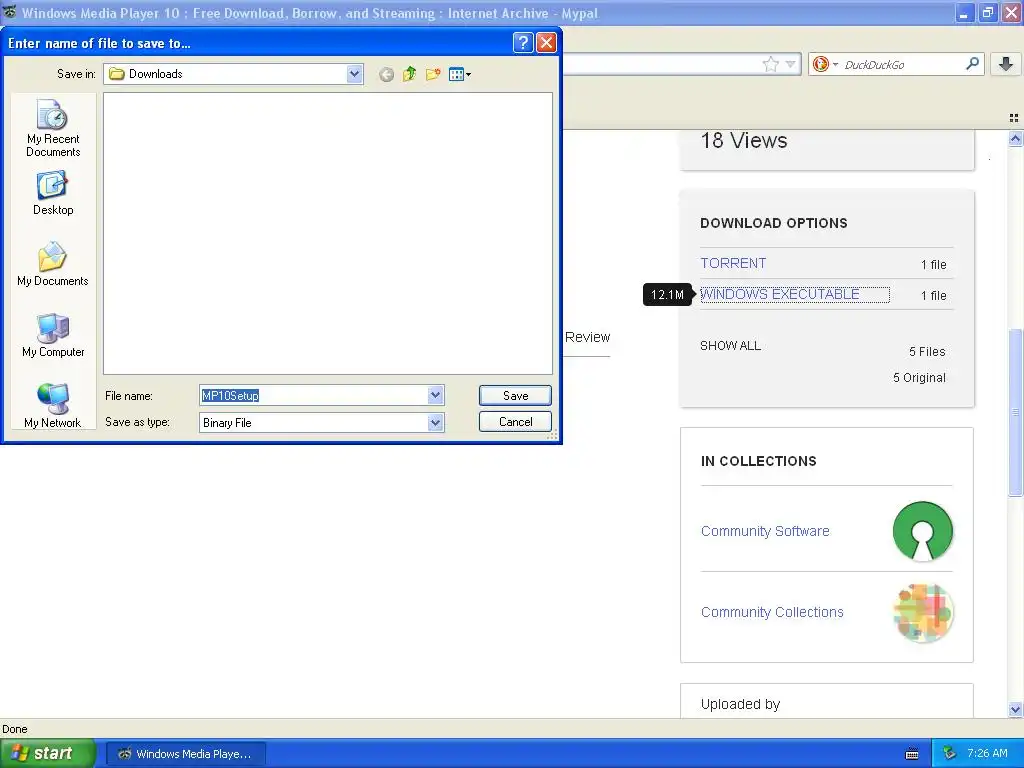Open the Community Software collection link
The width and height of the screenshot is (1024, 768).
tap(765, 531)
